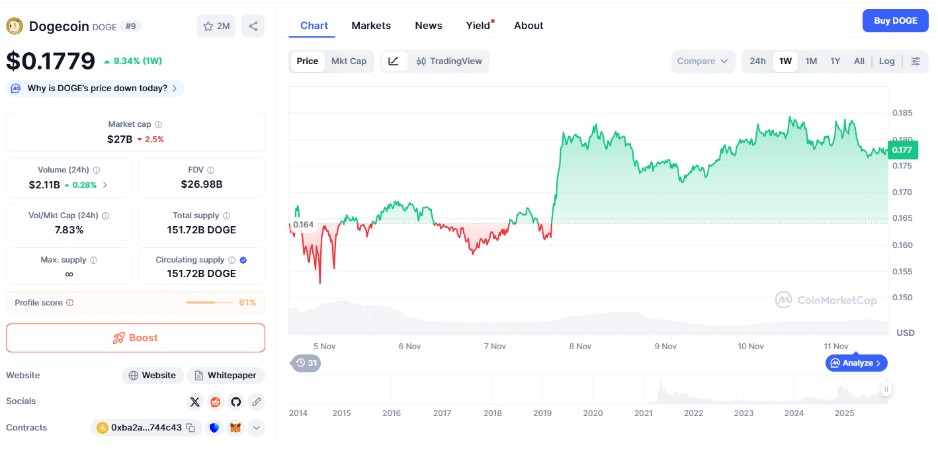938x451 pixels.
Task: Open chart settings icon beside Log
Action: [x=915, y=61]
